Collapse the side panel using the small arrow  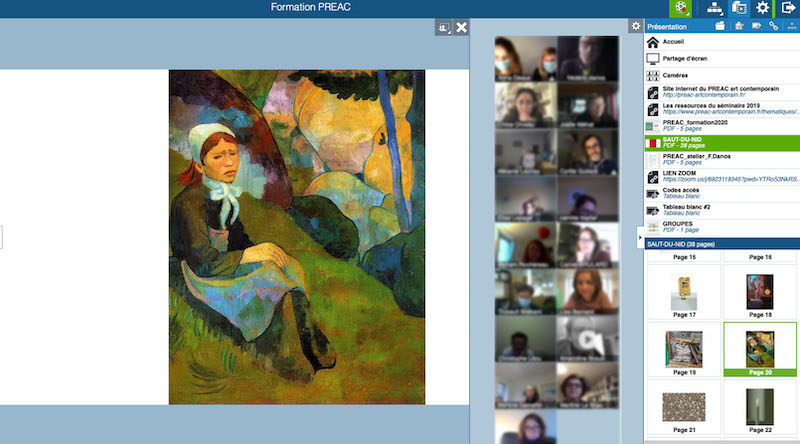point(640,237)
